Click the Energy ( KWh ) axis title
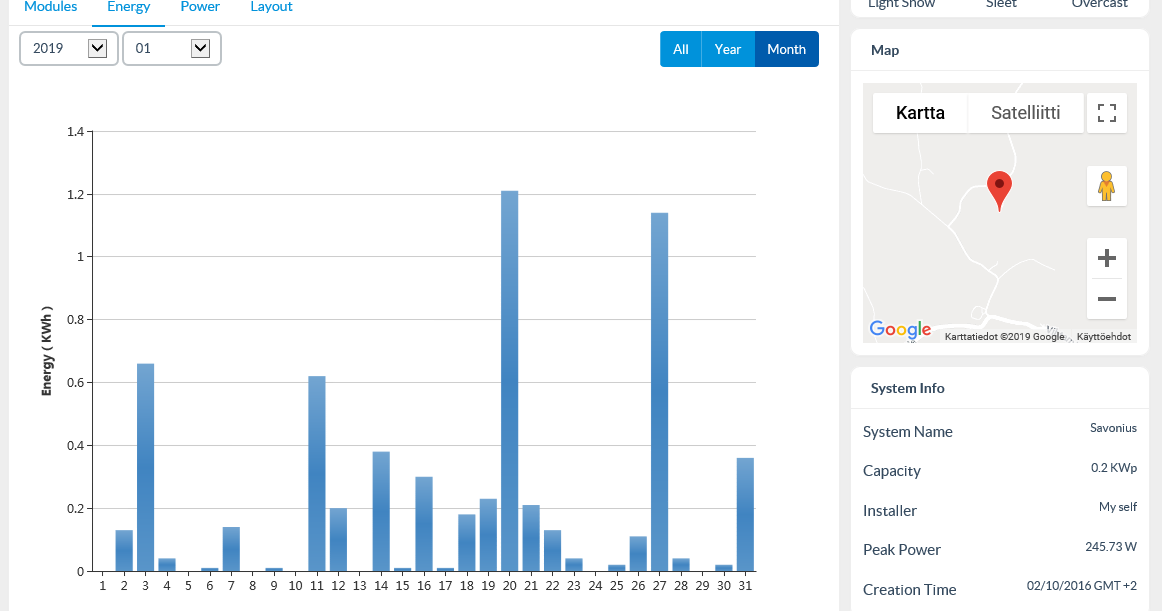Screen dimensions: 1162x611 [47, 351]
